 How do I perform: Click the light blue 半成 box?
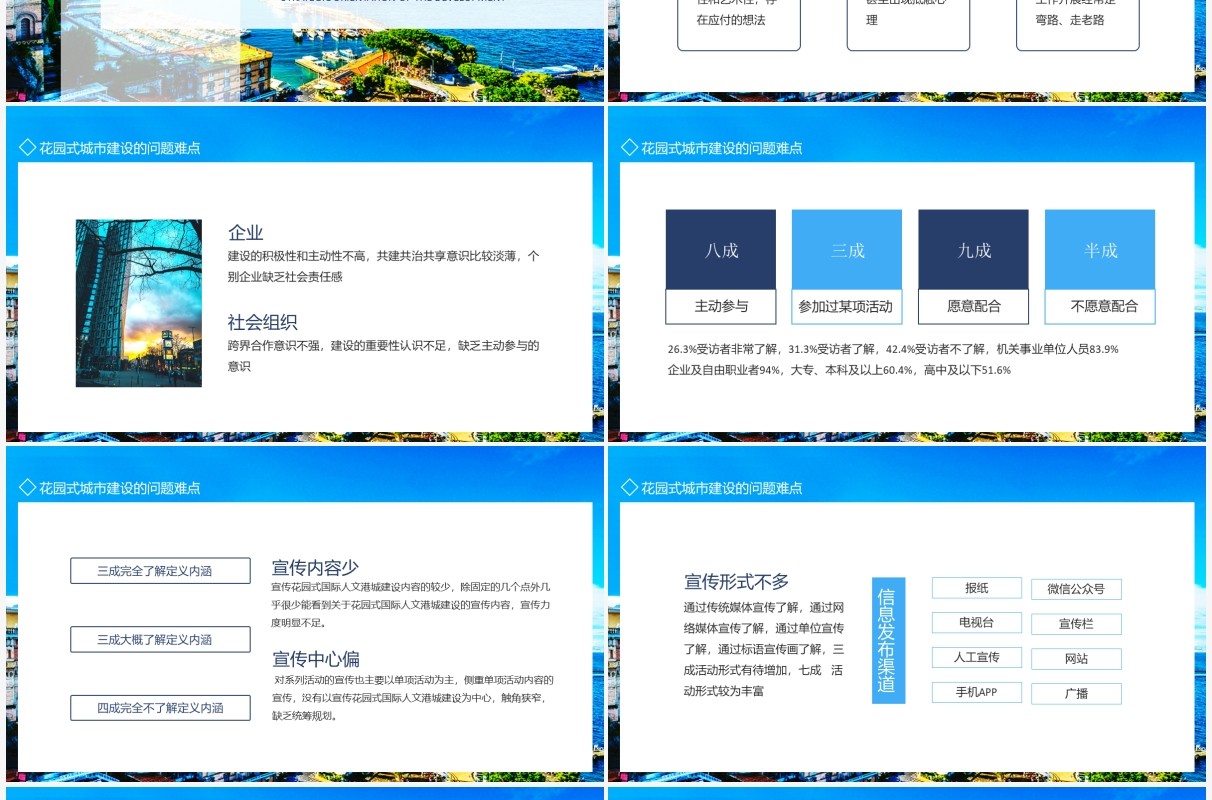point(1100,250)
